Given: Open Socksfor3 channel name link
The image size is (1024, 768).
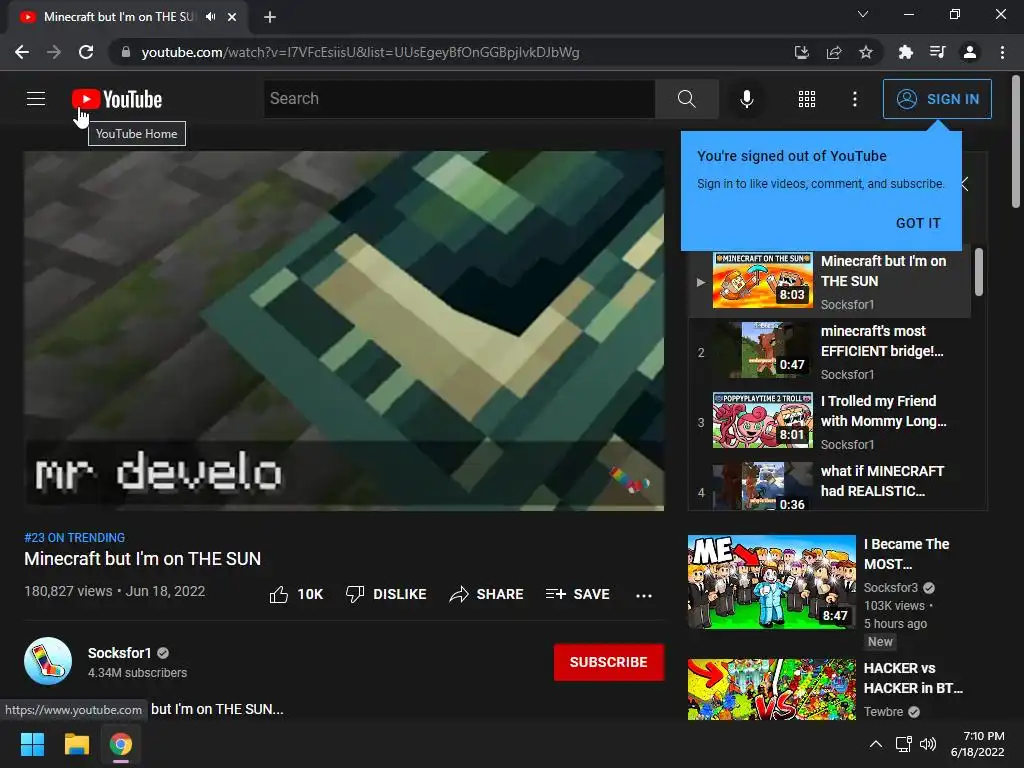Looking at the screenshot, I should tap(891, 588).
